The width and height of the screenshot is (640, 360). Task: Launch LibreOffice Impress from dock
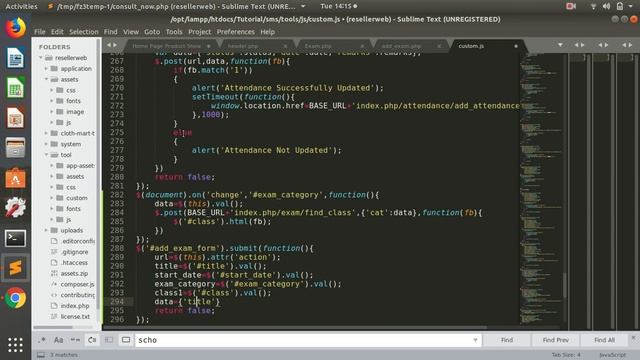click(15, 118)
